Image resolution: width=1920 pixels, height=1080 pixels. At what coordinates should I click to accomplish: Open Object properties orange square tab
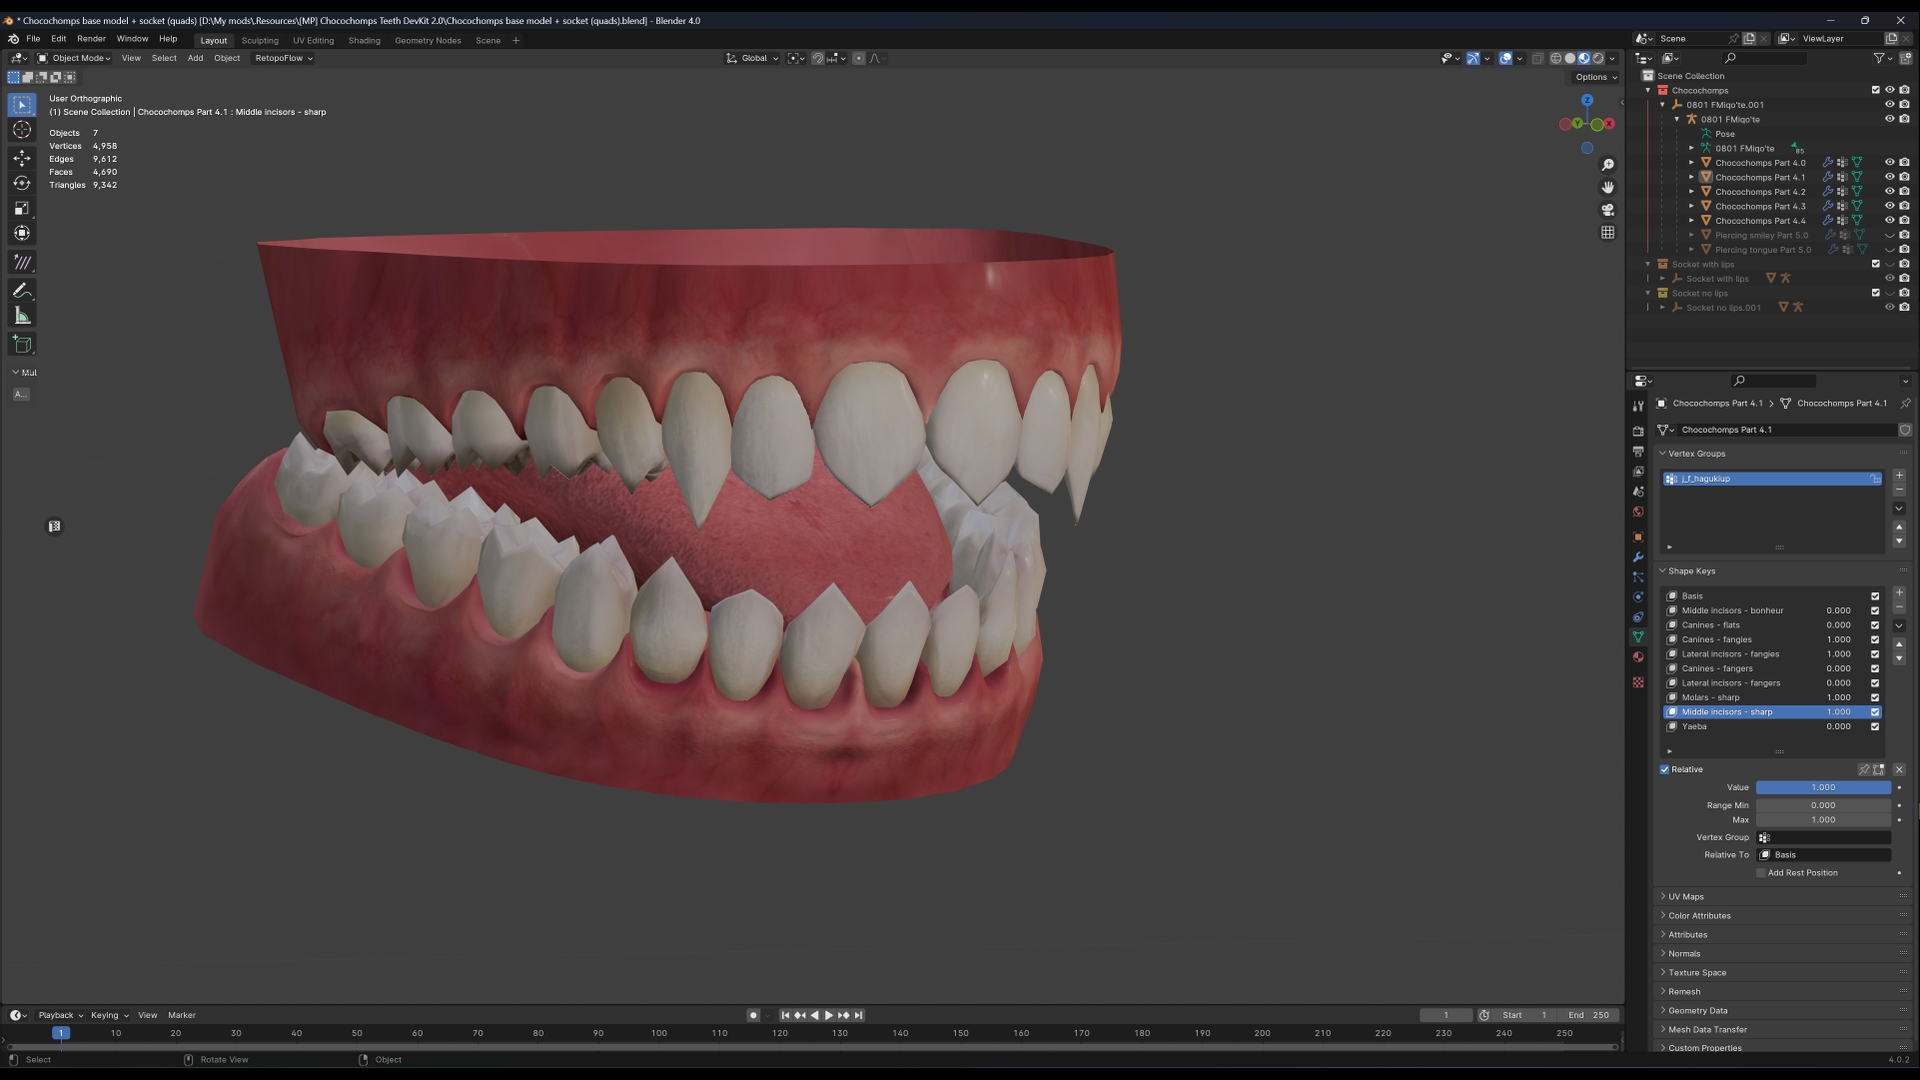click(x=1638, y=537)
